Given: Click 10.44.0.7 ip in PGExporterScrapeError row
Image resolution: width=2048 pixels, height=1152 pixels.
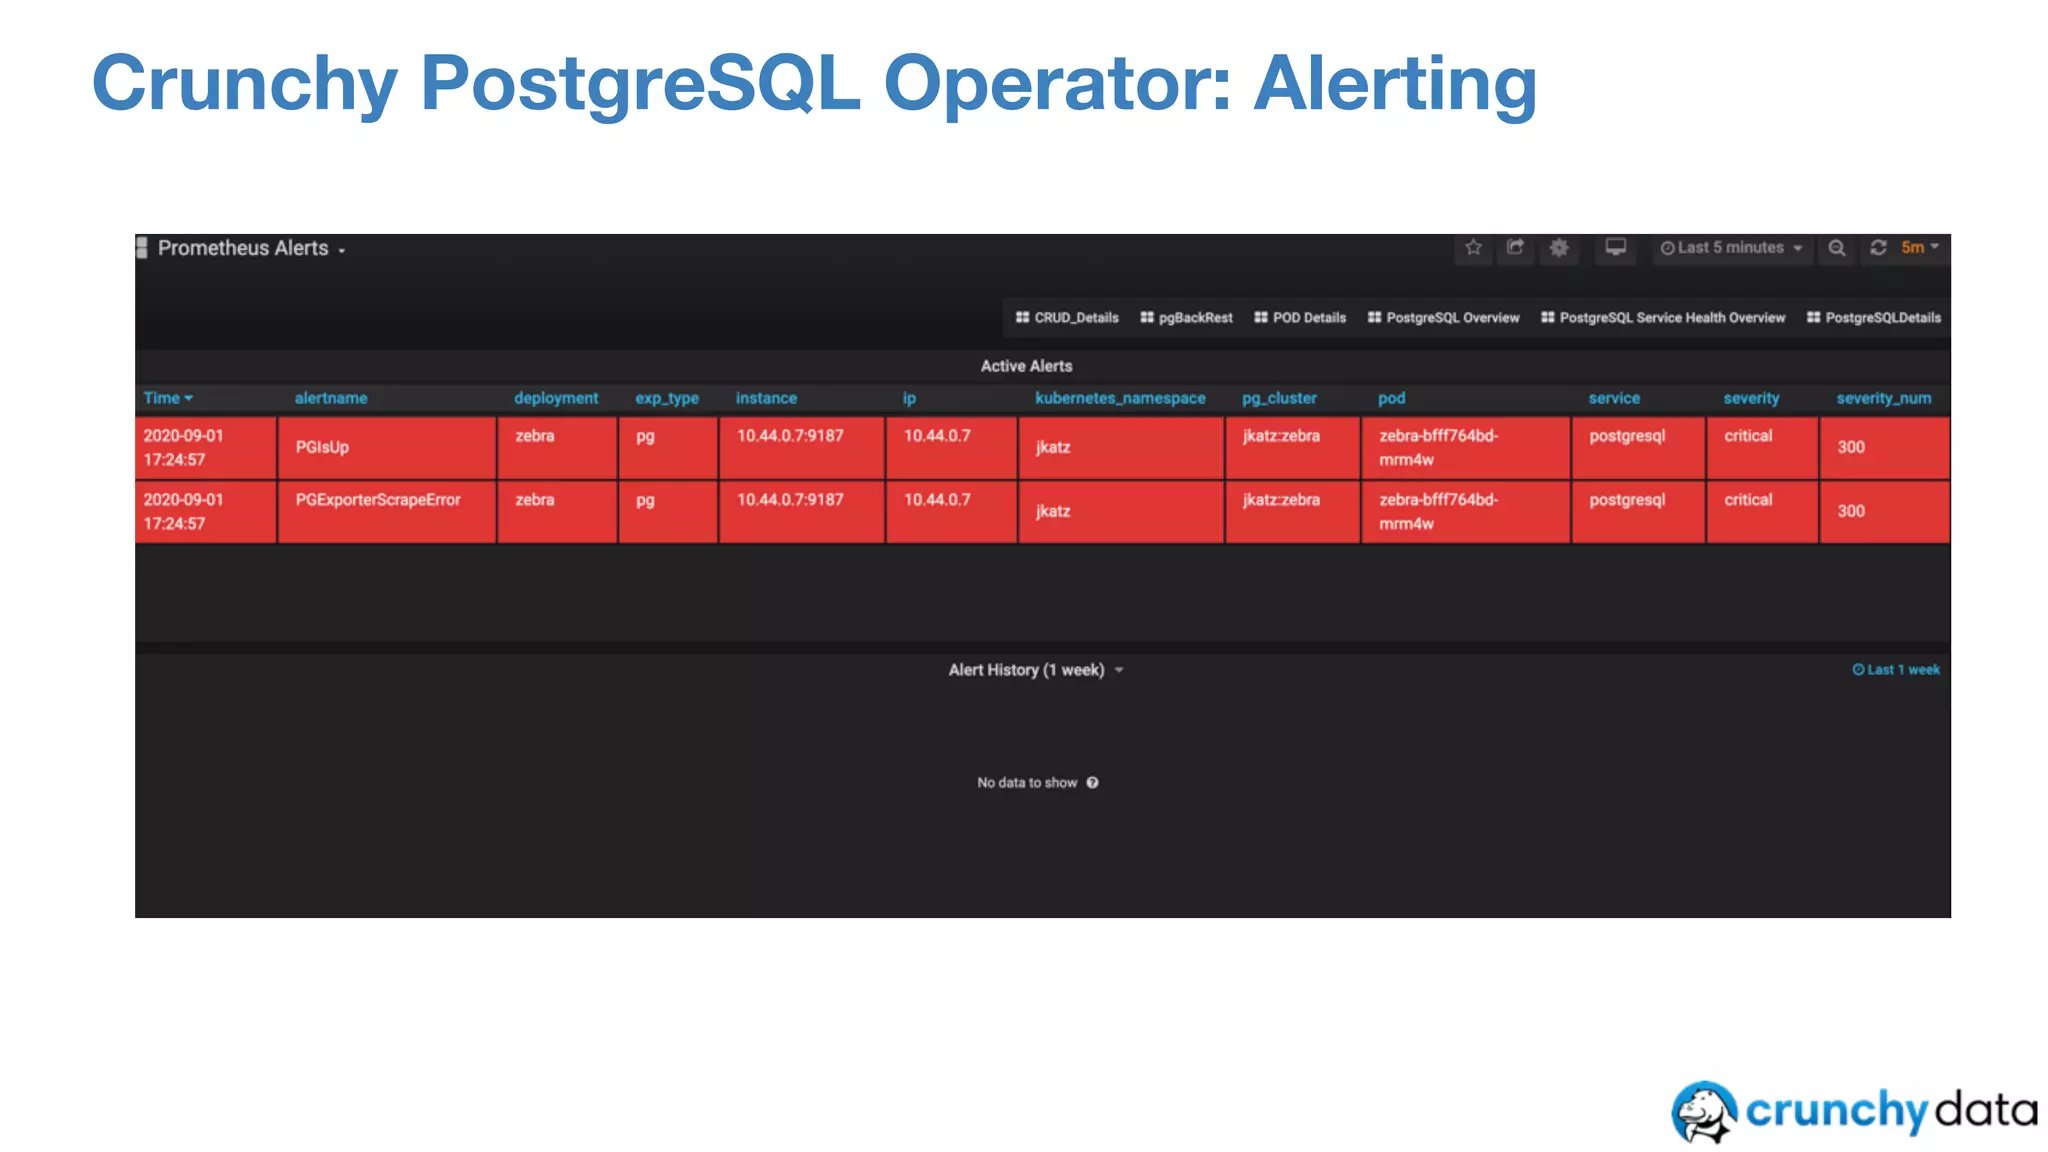Looking at the screenshot, I should (x=951, y=511).
